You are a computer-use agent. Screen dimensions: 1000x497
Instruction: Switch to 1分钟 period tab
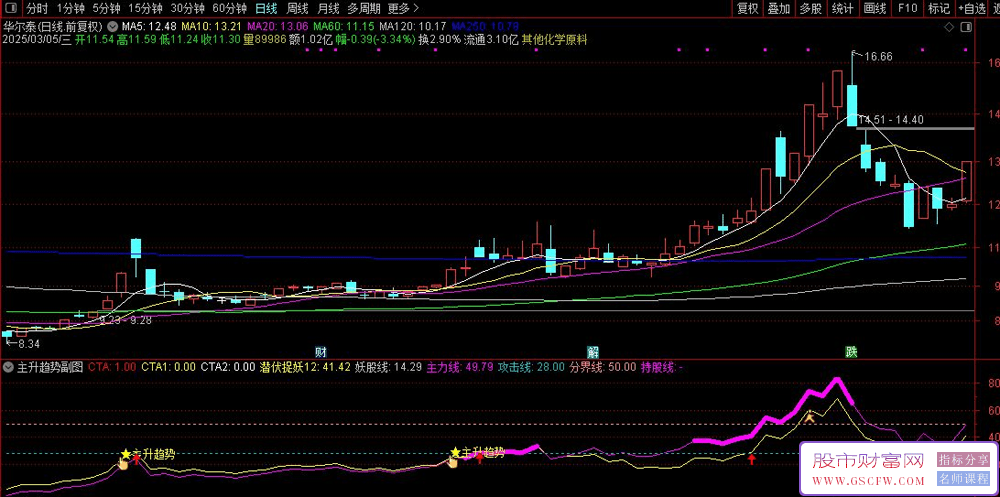coord(70,8)
